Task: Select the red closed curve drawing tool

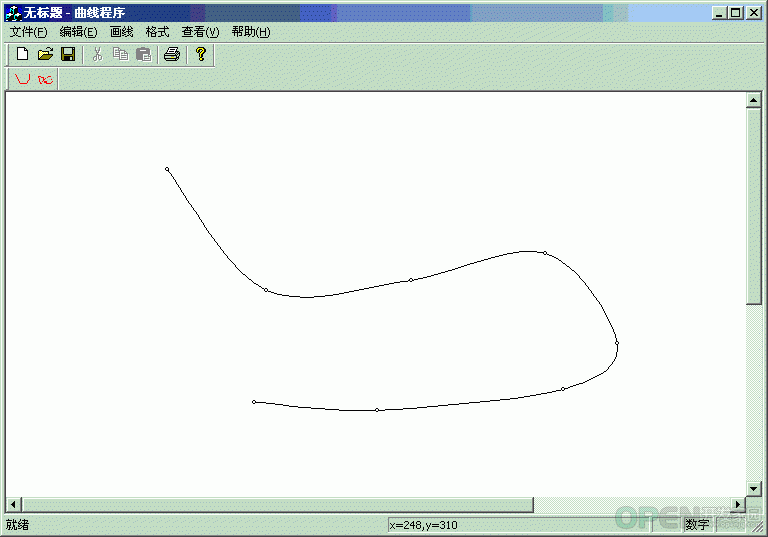Action: 46,79
